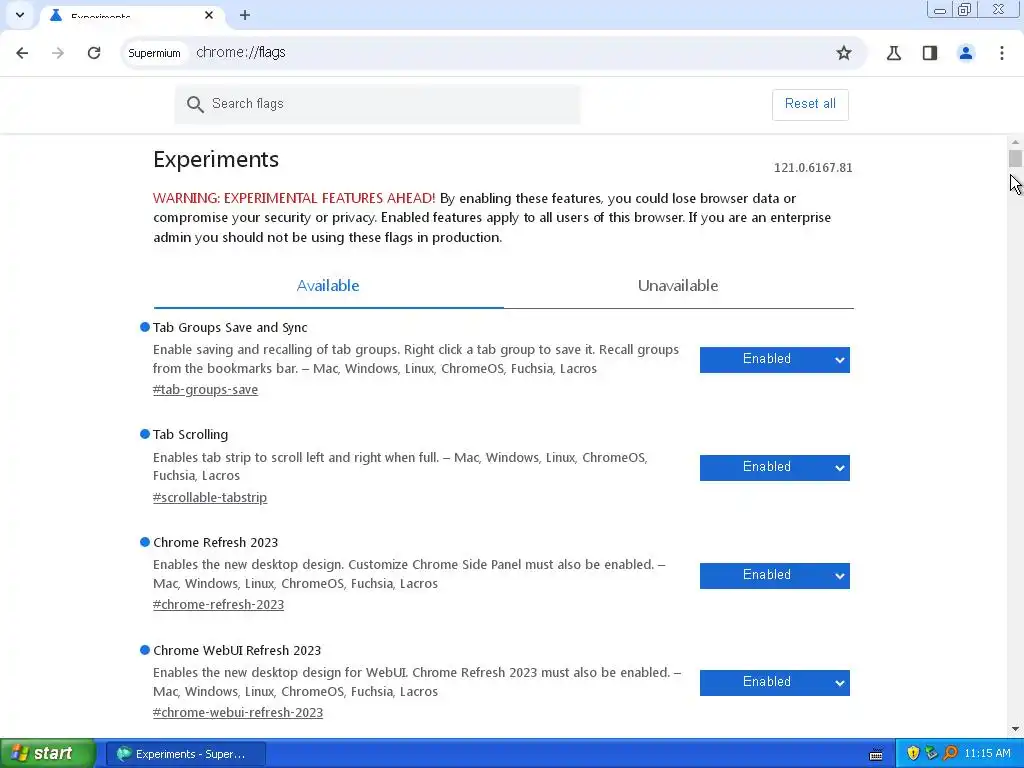
Task: Follow the #chrome-refresh-2023 link
Action: point(218,605)
